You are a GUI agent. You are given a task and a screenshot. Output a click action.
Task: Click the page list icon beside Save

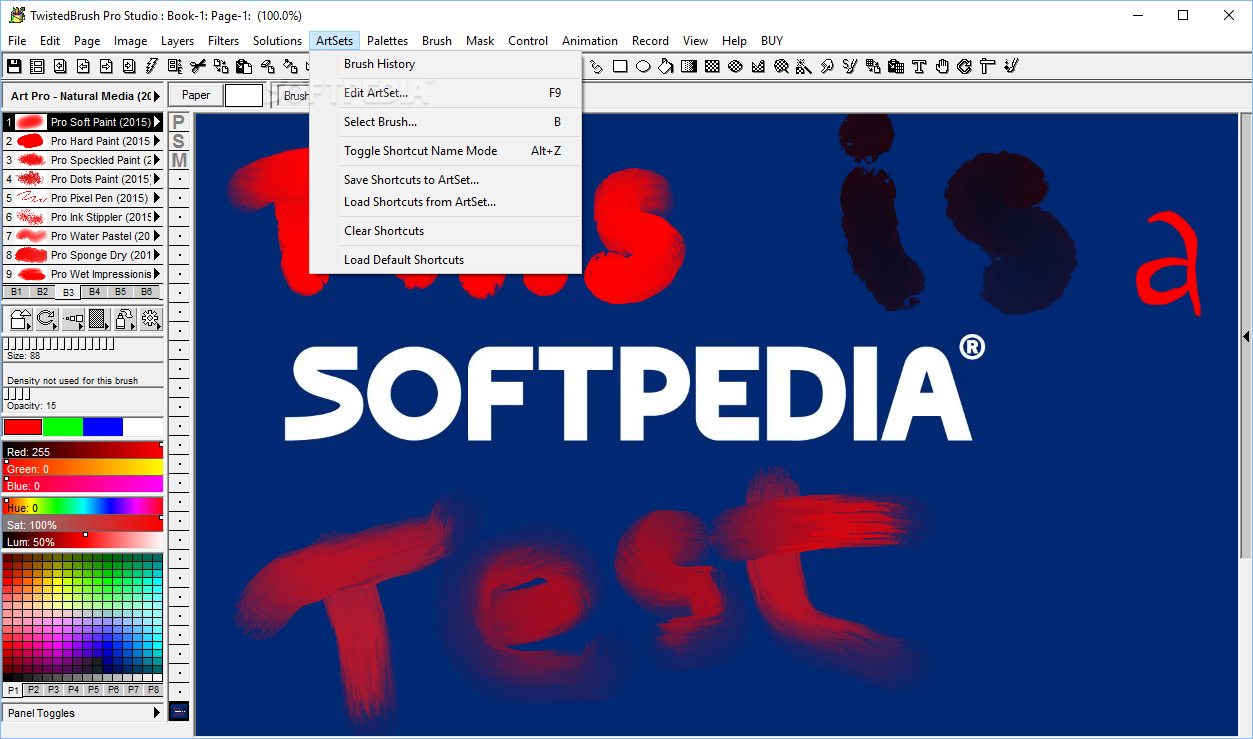click(x=37, y=66)
